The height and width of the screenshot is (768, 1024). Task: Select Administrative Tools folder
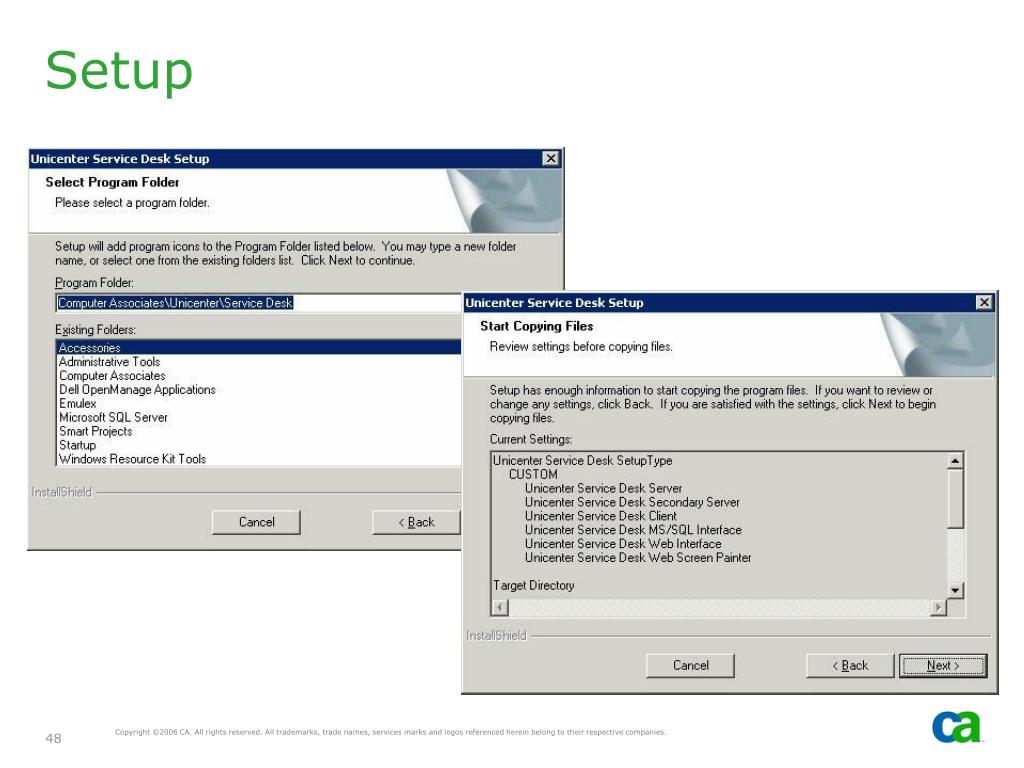(109, 362)
